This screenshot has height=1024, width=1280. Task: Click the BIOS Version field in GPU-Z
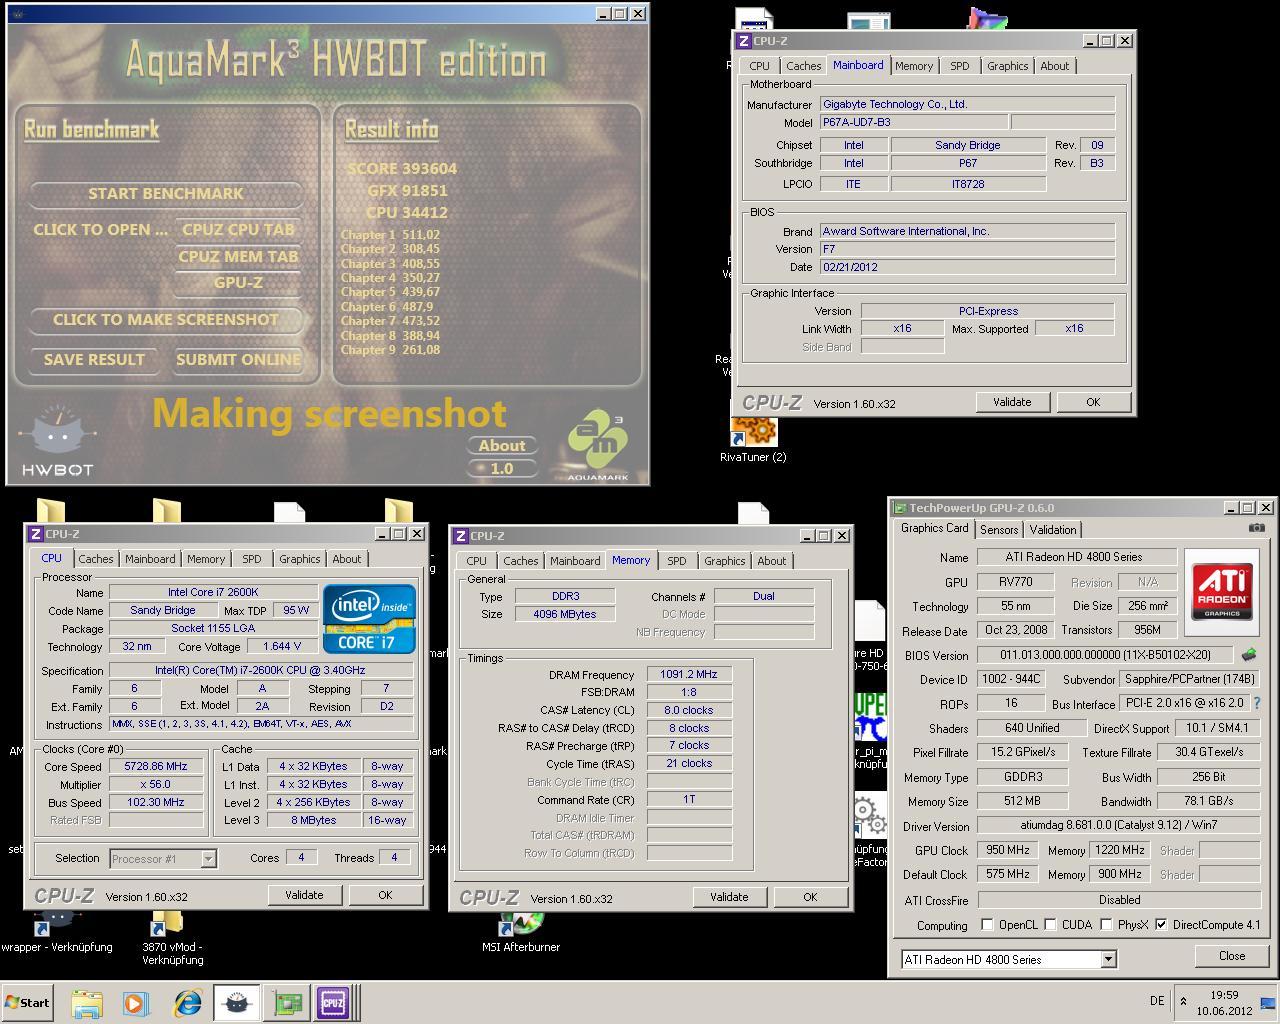(x=1105, y=656)
